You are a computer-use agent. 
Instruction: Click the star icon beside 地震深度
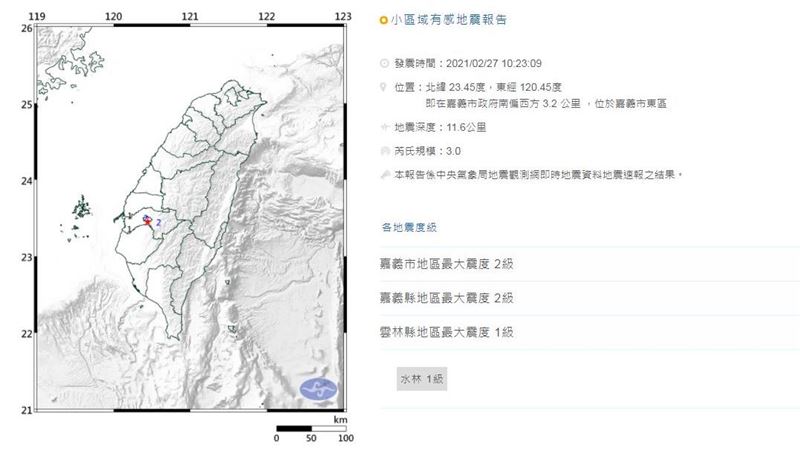(385, 128)
